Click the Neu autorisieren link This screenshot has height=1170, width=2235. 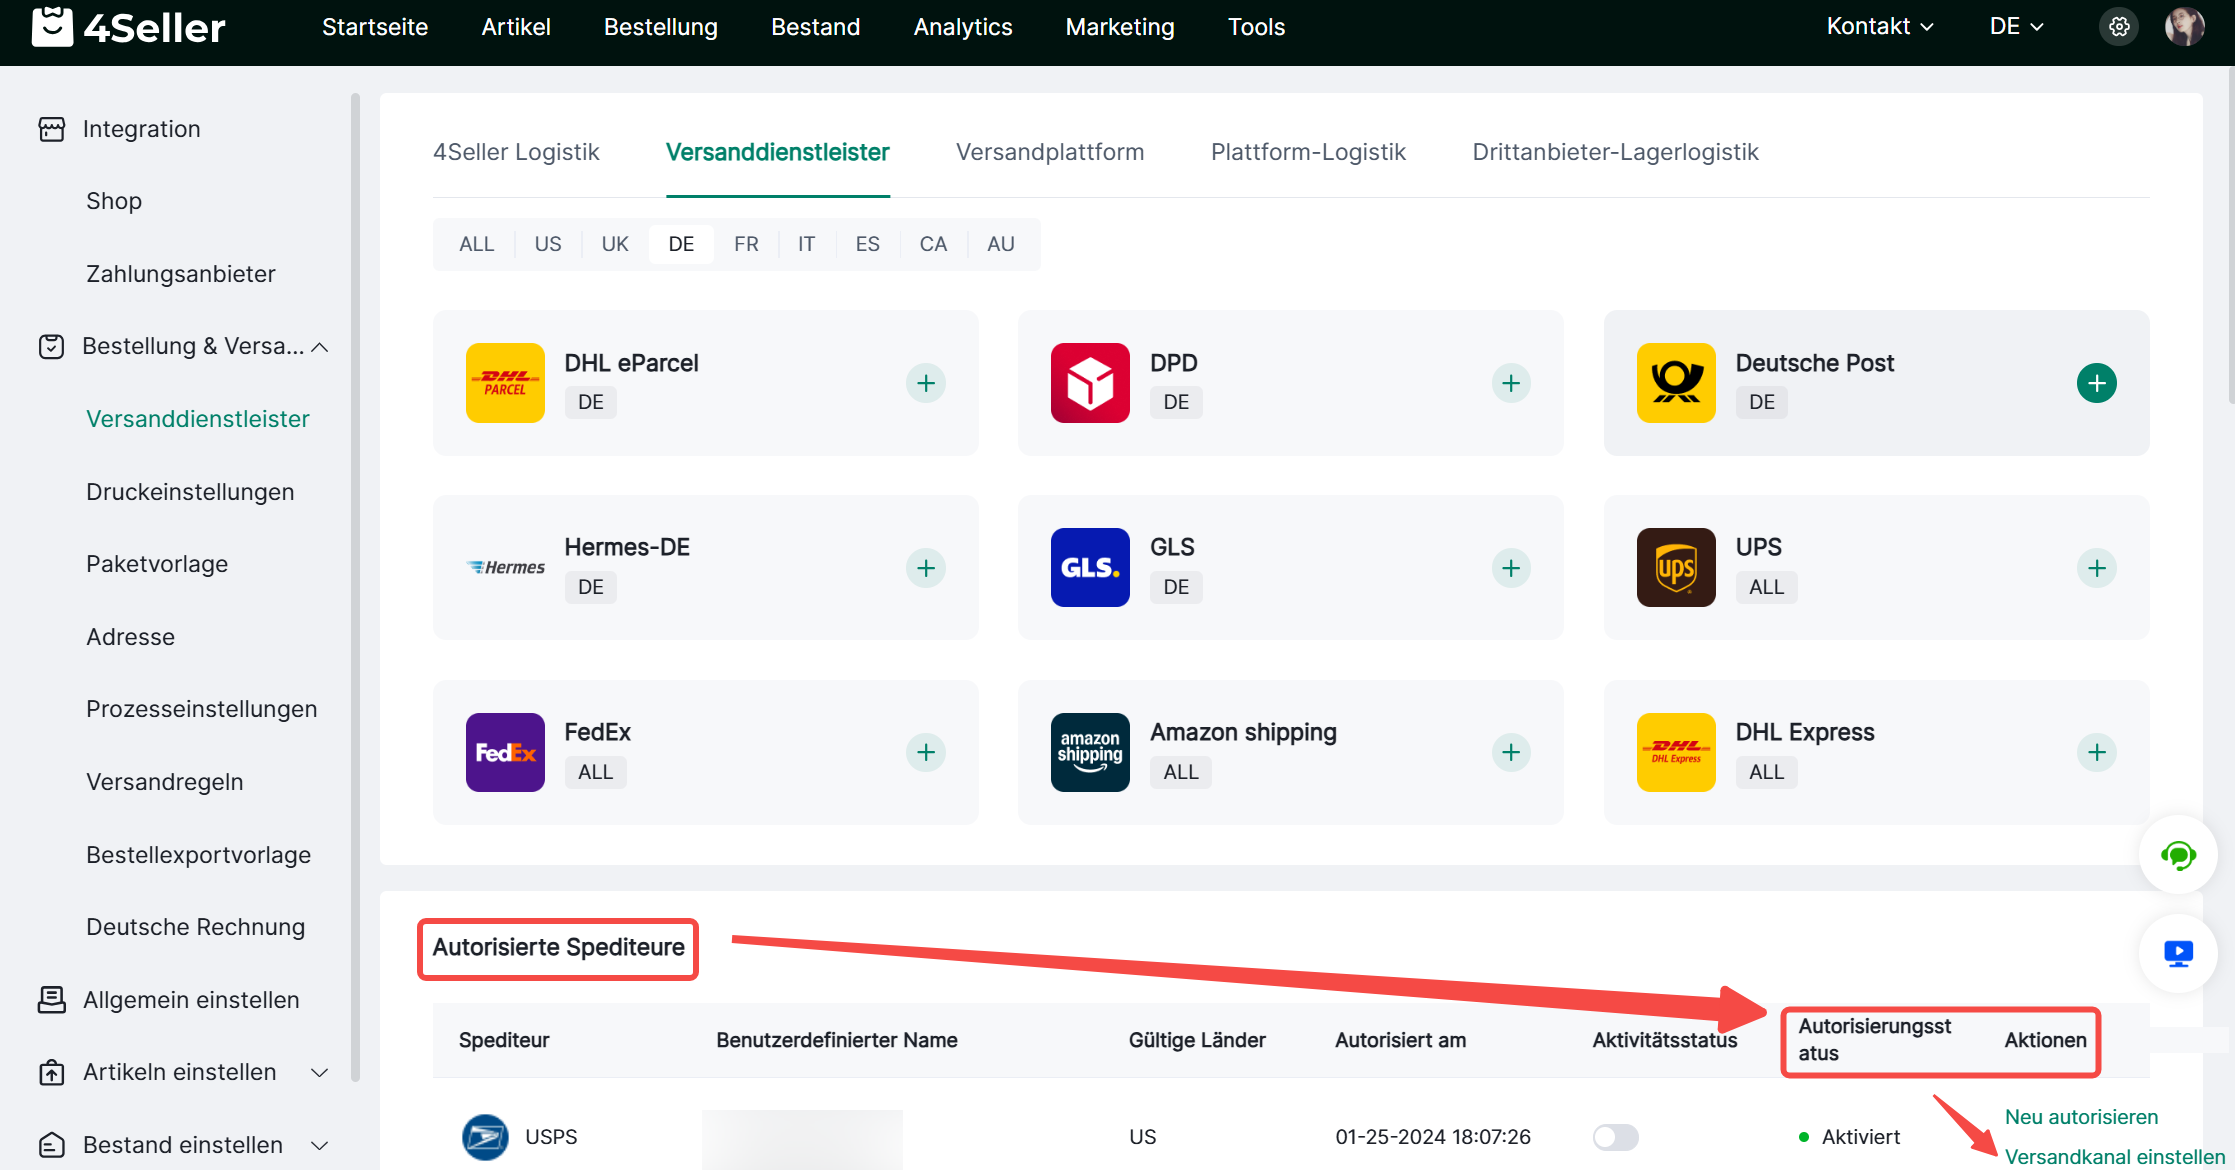(x=2081, y=1117)
